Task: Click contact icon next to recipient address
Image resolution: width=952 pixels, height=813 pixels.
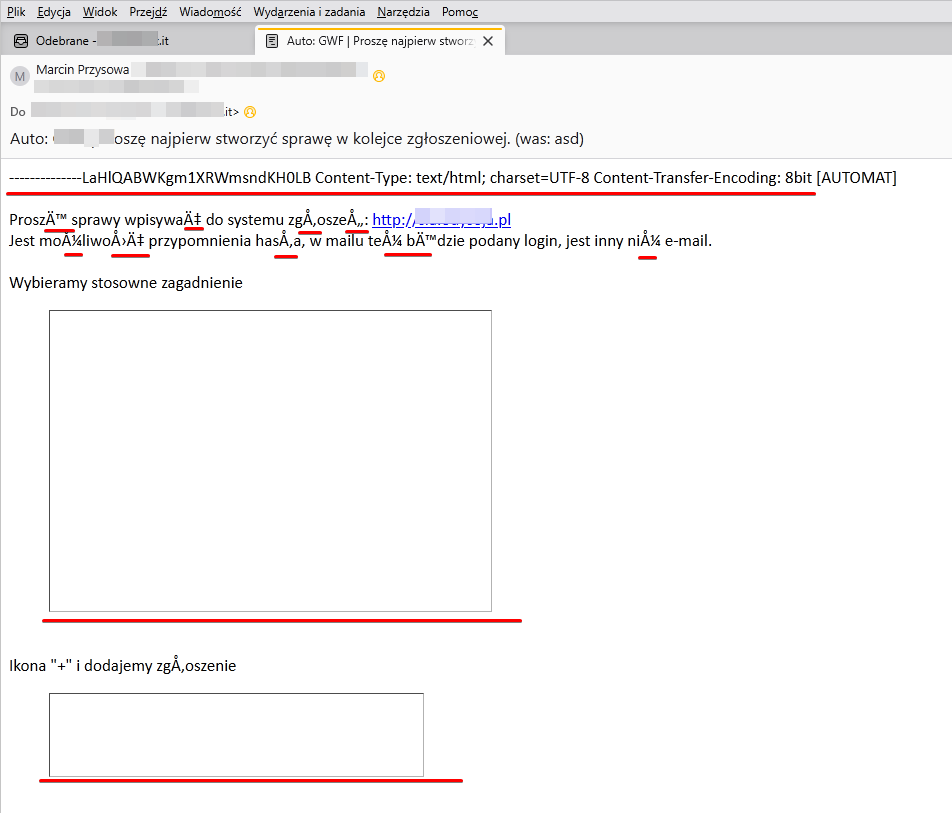Action: point(250,112)
